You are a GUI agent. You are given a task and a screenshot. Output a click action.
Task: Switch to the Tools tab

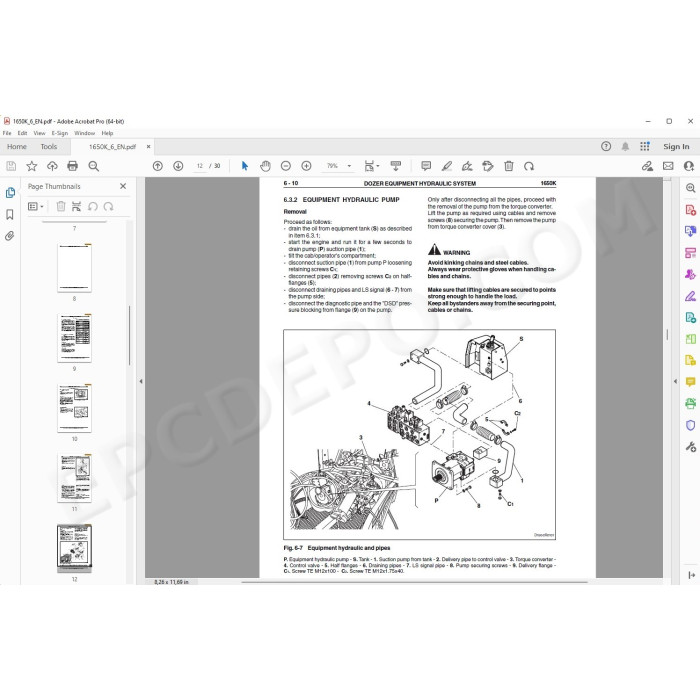pyautogui.click(x=49, y=146)
